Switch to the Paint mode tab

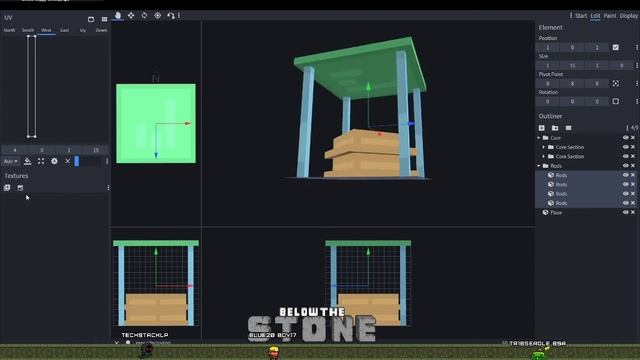(610, 16)
